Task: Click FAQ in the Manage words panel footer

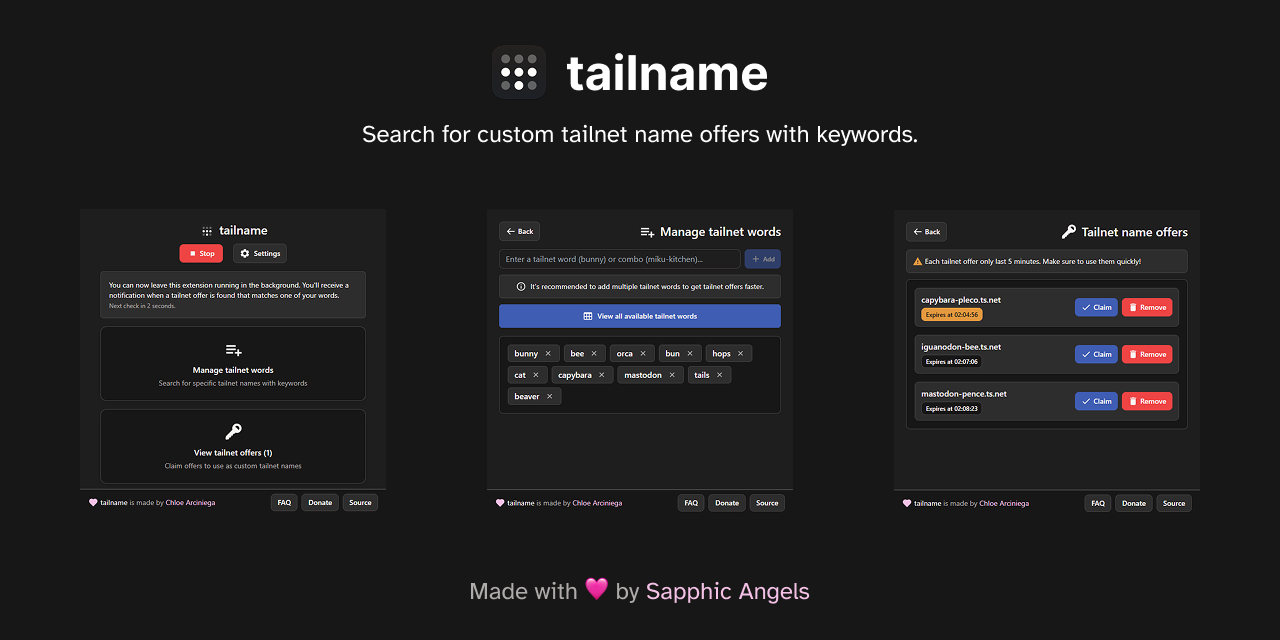Action: [691, 503]
